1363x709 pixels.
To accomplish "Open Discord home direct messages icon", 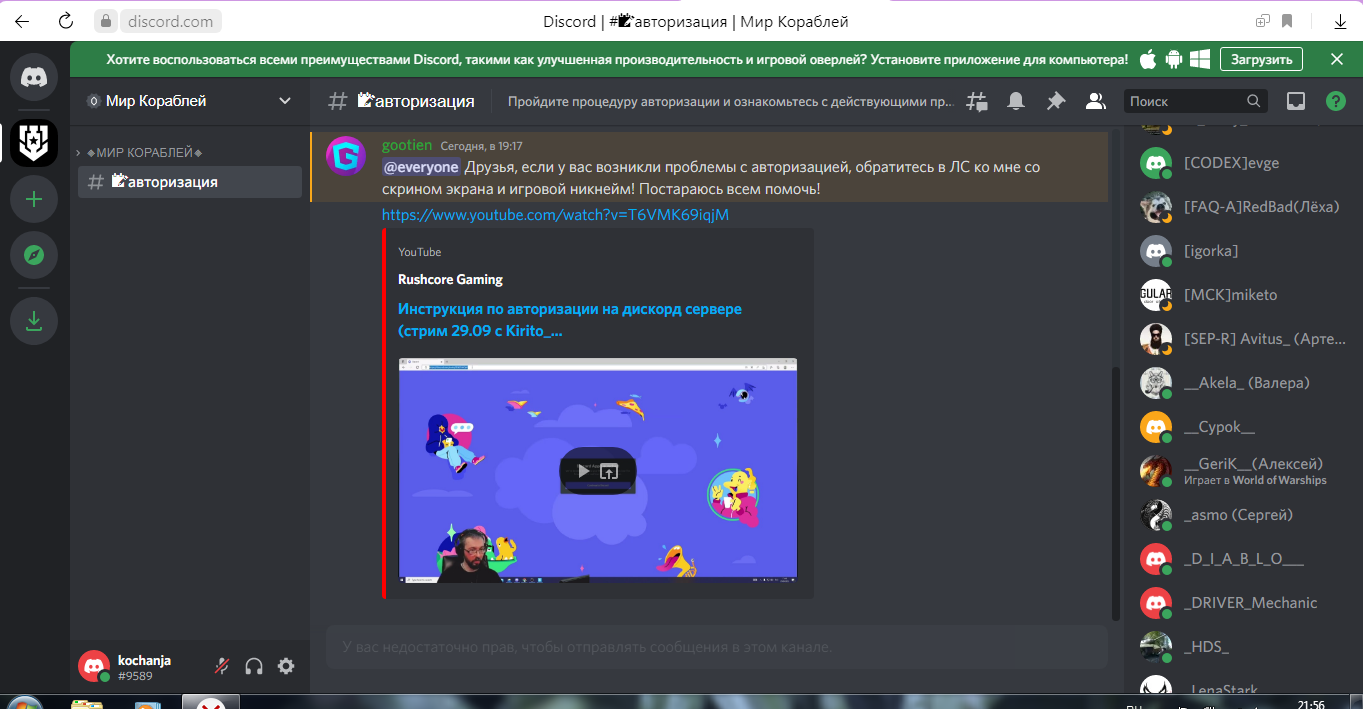I will pos(34,77).
